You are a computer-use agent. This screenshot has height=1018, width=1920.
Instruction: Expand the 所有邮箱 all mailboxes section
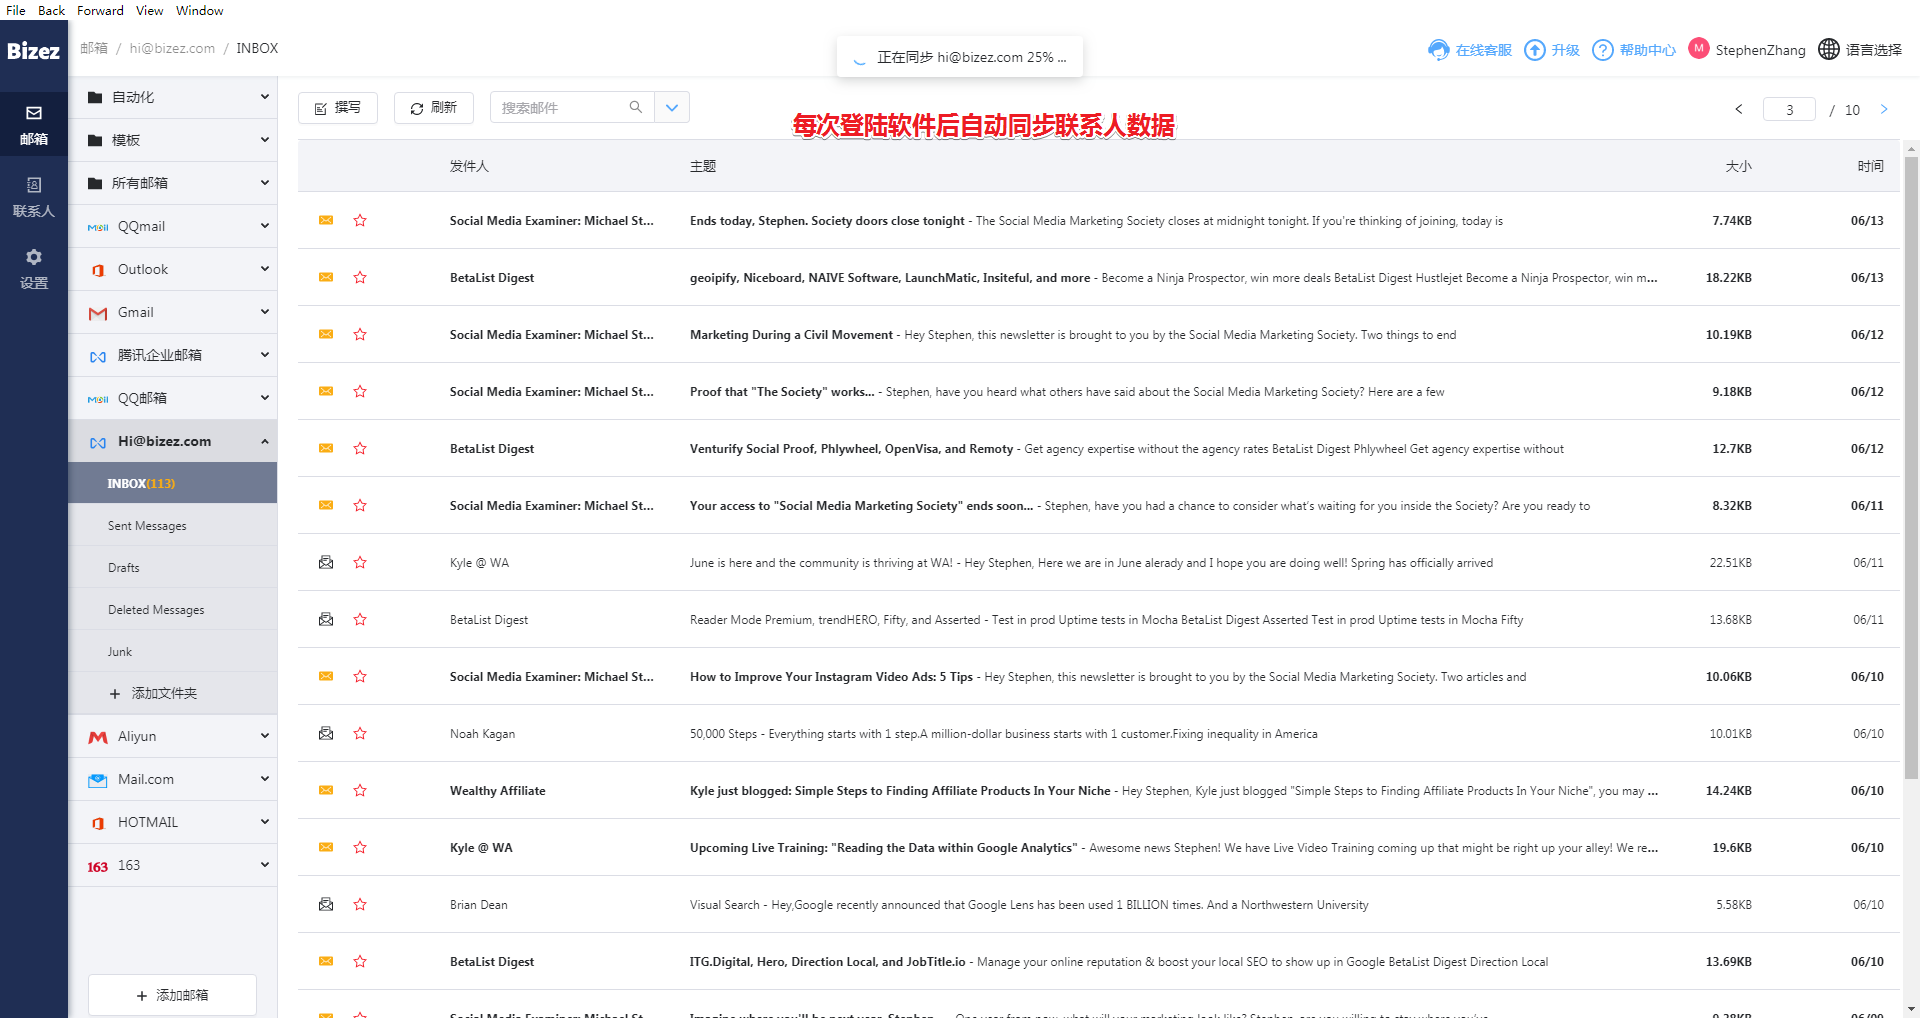pos(265,183)
